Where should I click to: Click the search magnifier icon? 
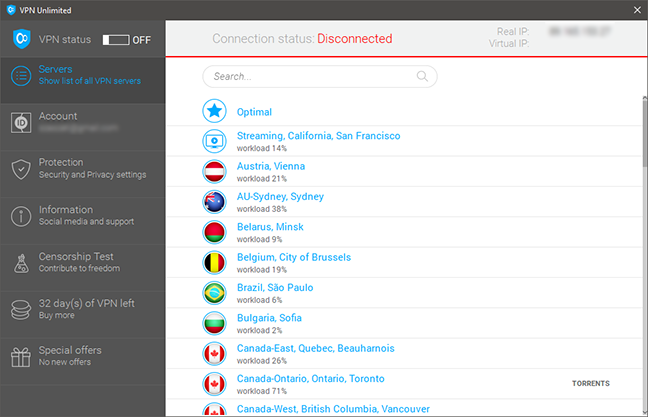[x=422, y=76]
